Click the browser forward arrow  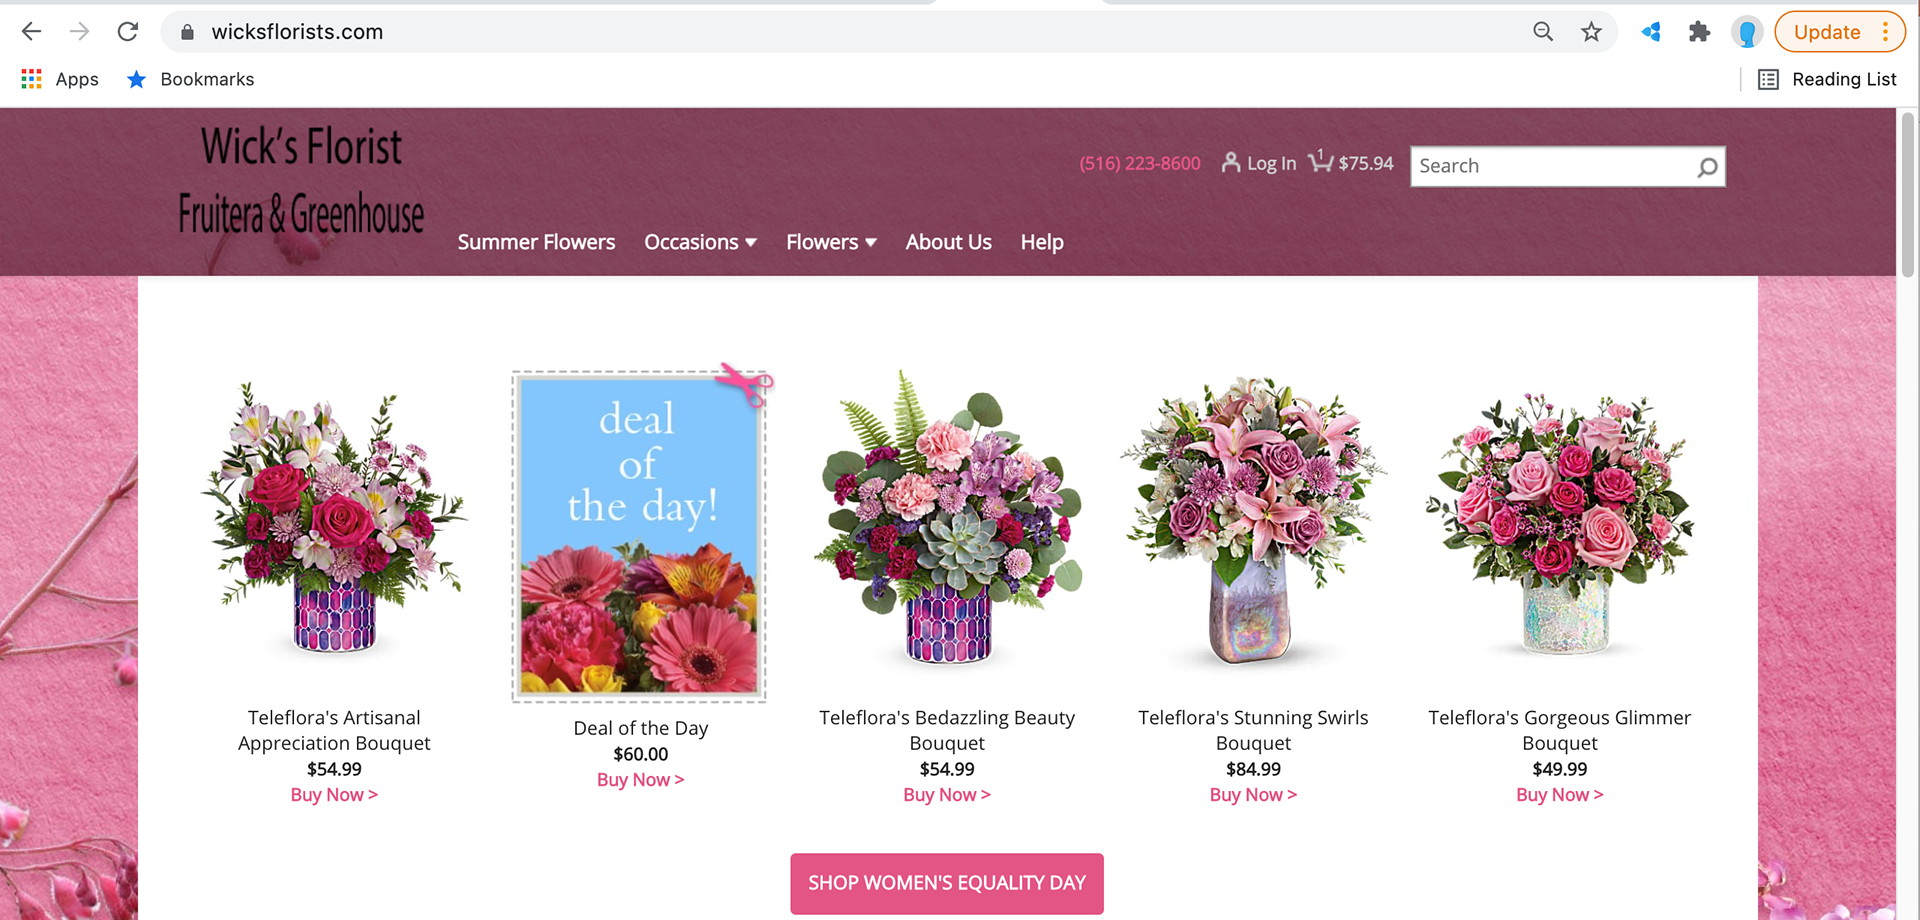79,32
